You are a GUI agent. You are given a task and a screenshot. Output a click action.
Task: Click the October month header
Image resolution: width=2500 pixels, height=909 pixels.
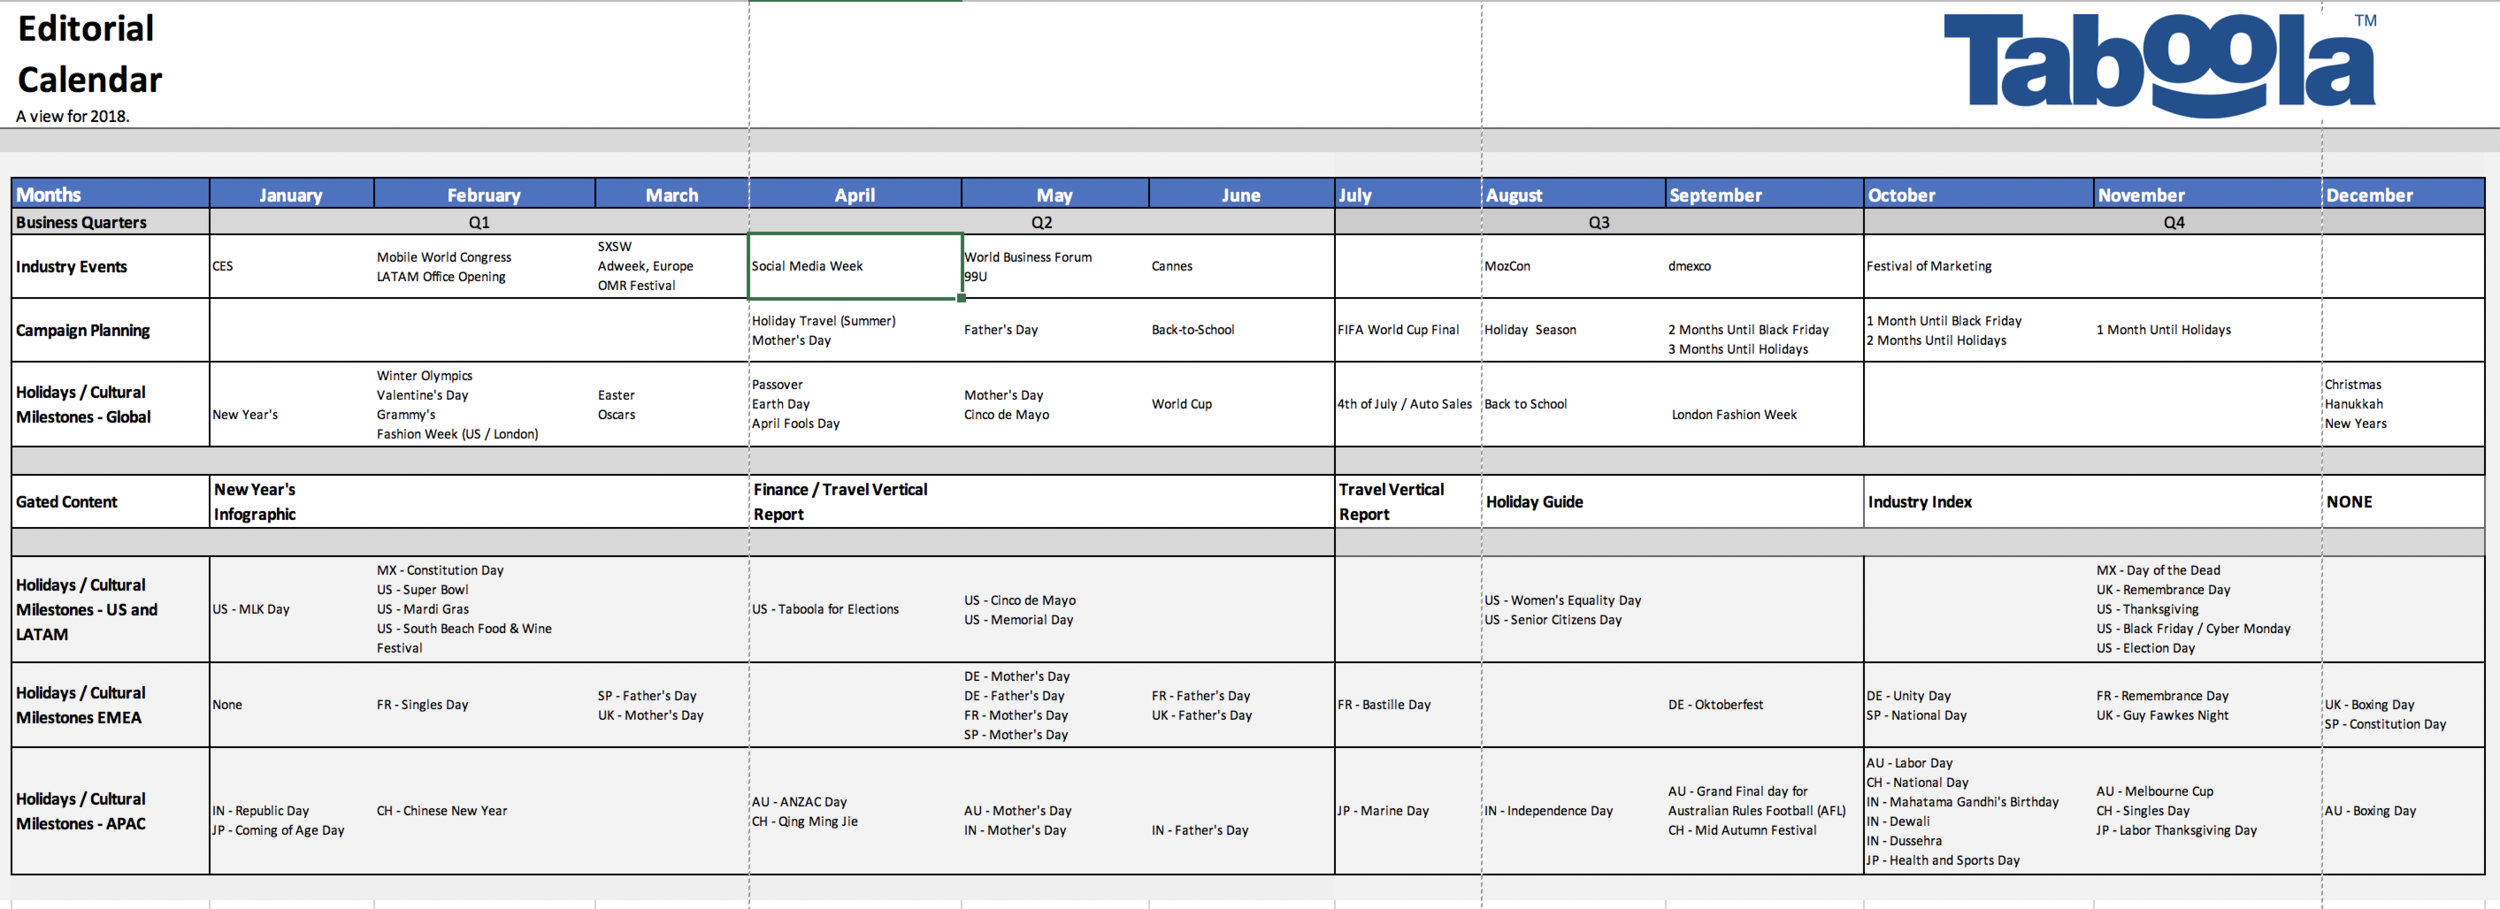click(1978, 194)
